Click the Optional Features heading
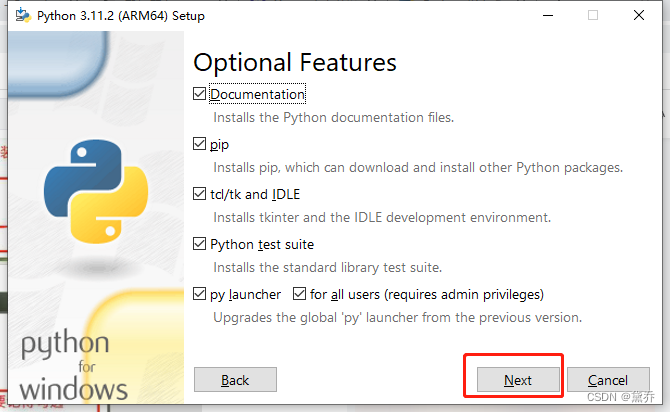 pyautogui.click(x=295, y=63)
